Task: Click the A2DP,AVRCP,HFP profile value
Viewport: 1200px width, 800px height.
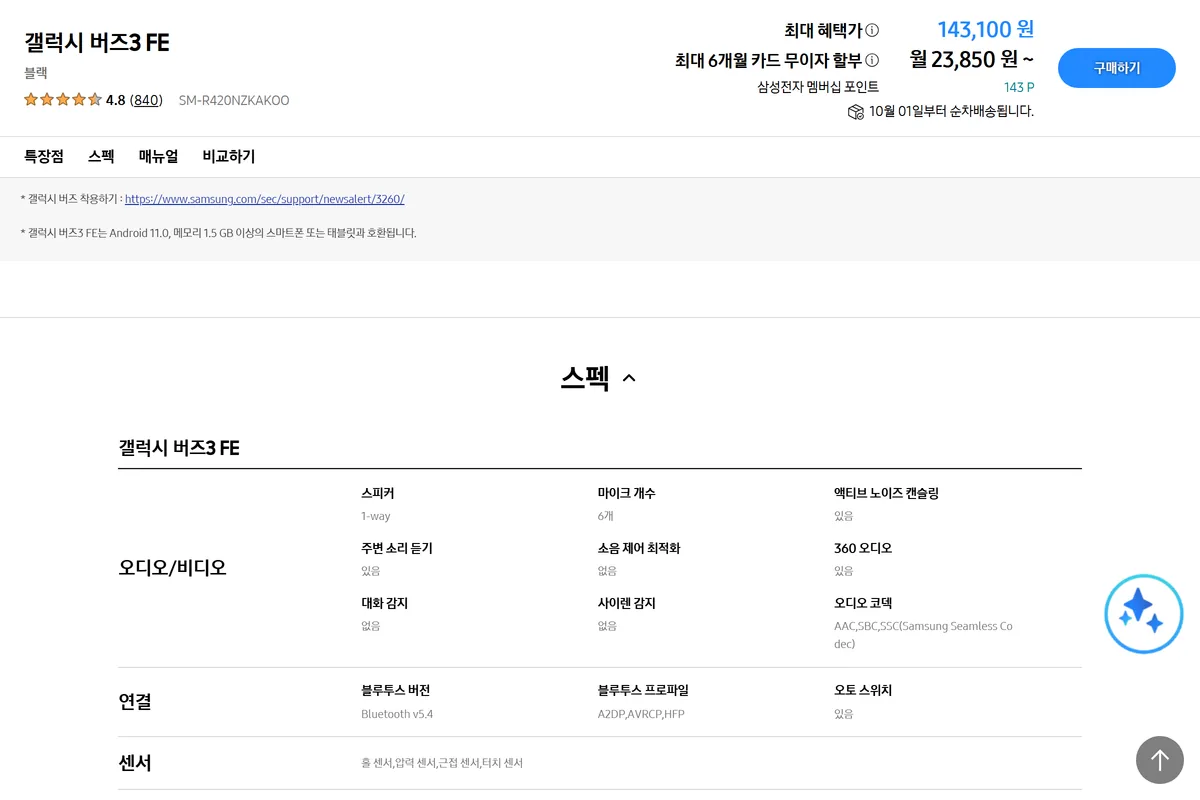Action: point(641,714)
